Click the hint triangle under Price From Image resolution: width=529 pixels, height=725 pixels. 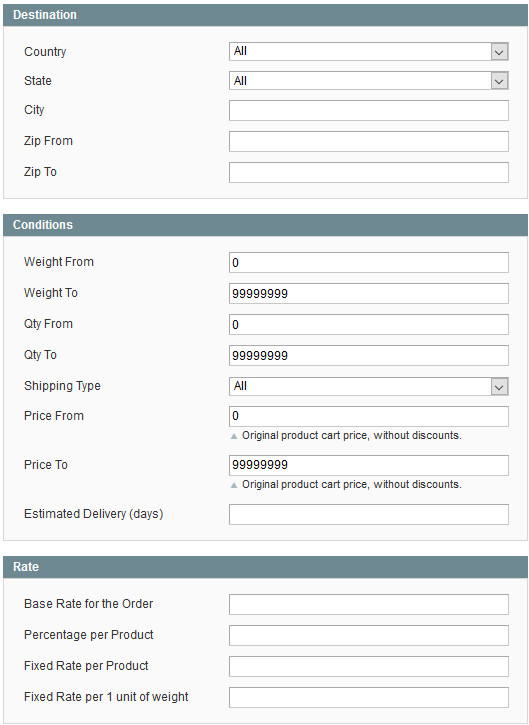[x=234, y=436]
